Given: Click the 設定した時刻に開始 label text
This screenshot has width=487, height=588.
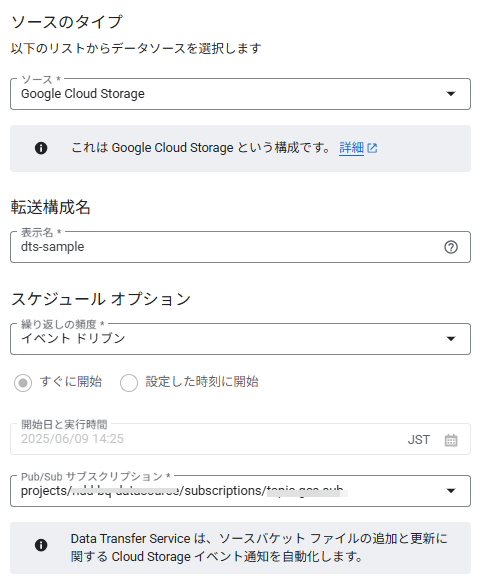Looking at the screenshot, I should pos(202,382).
